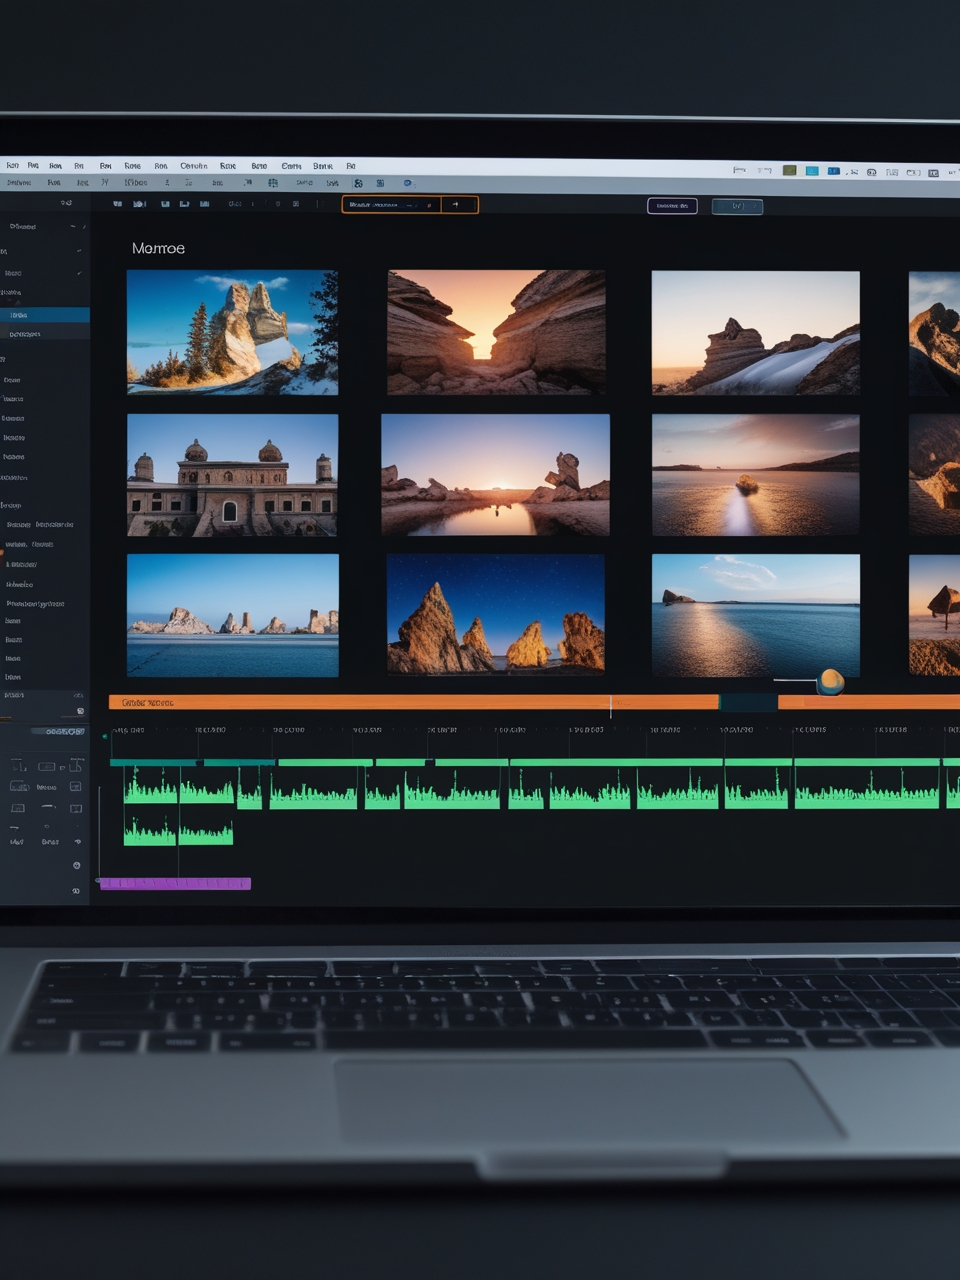This screenshot has height=1280, width=960.
Task: Click the green swatch icon in top-right toolbar
Action: (789, 171)
